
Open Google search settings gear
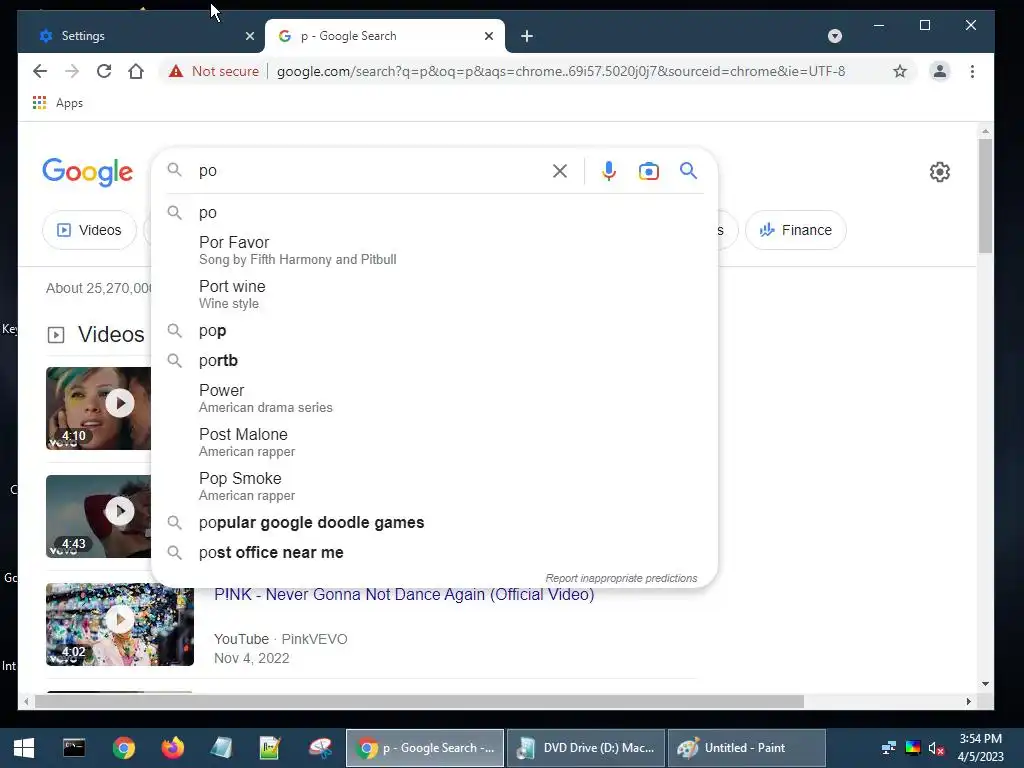(940, 172)
